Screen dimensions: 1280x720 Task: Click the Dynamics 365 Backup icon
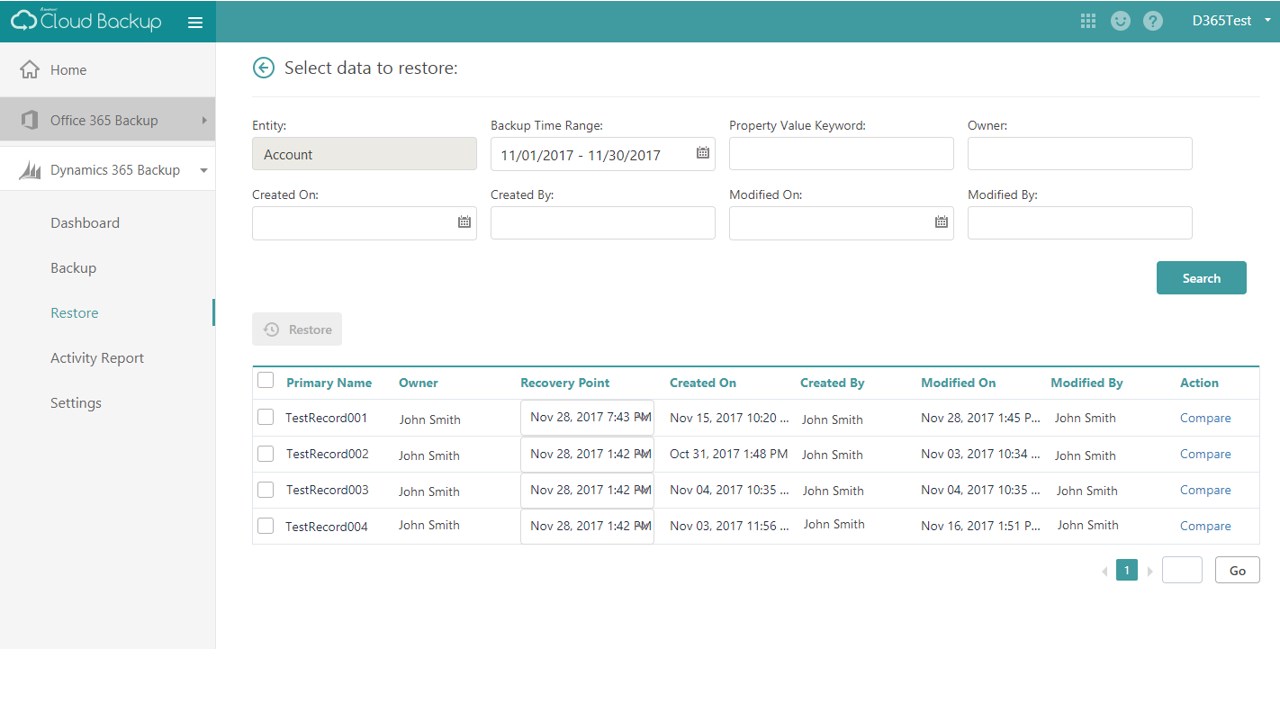(x=30, y=170)
